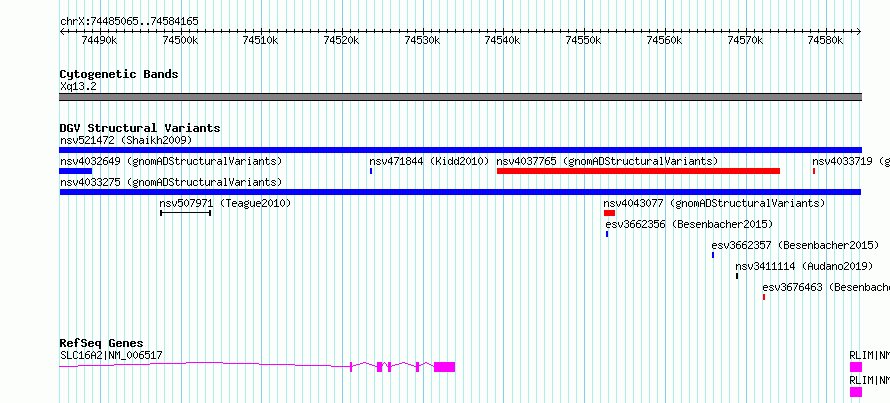Image resolution: width=890 pixels, height=403 pixels.
Task: Open nsv4032649 gnomAD variant label
Action: (171, 161)
